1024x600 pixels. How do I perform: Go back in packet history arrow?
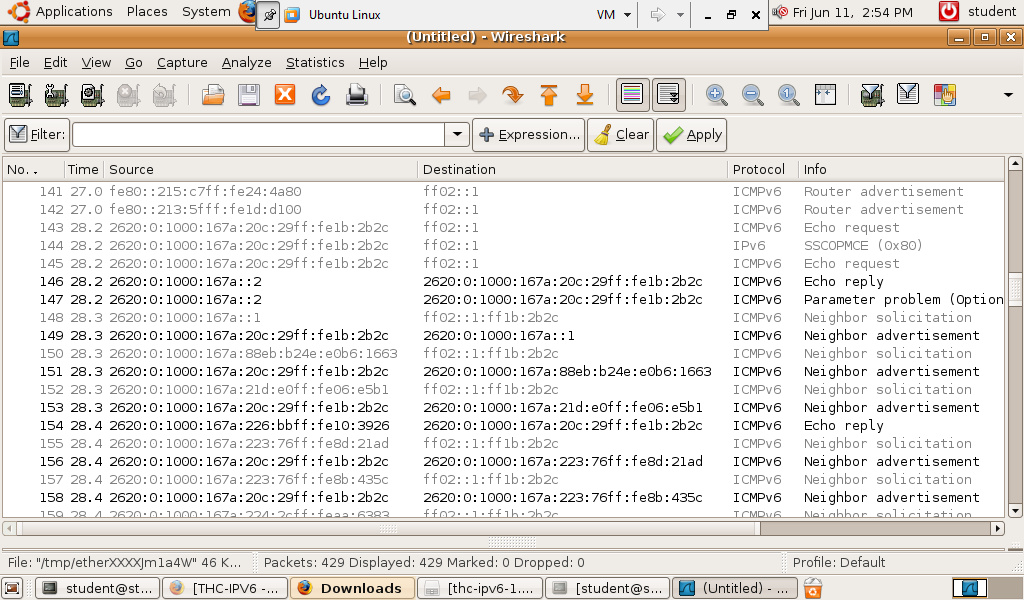[441, 95]
